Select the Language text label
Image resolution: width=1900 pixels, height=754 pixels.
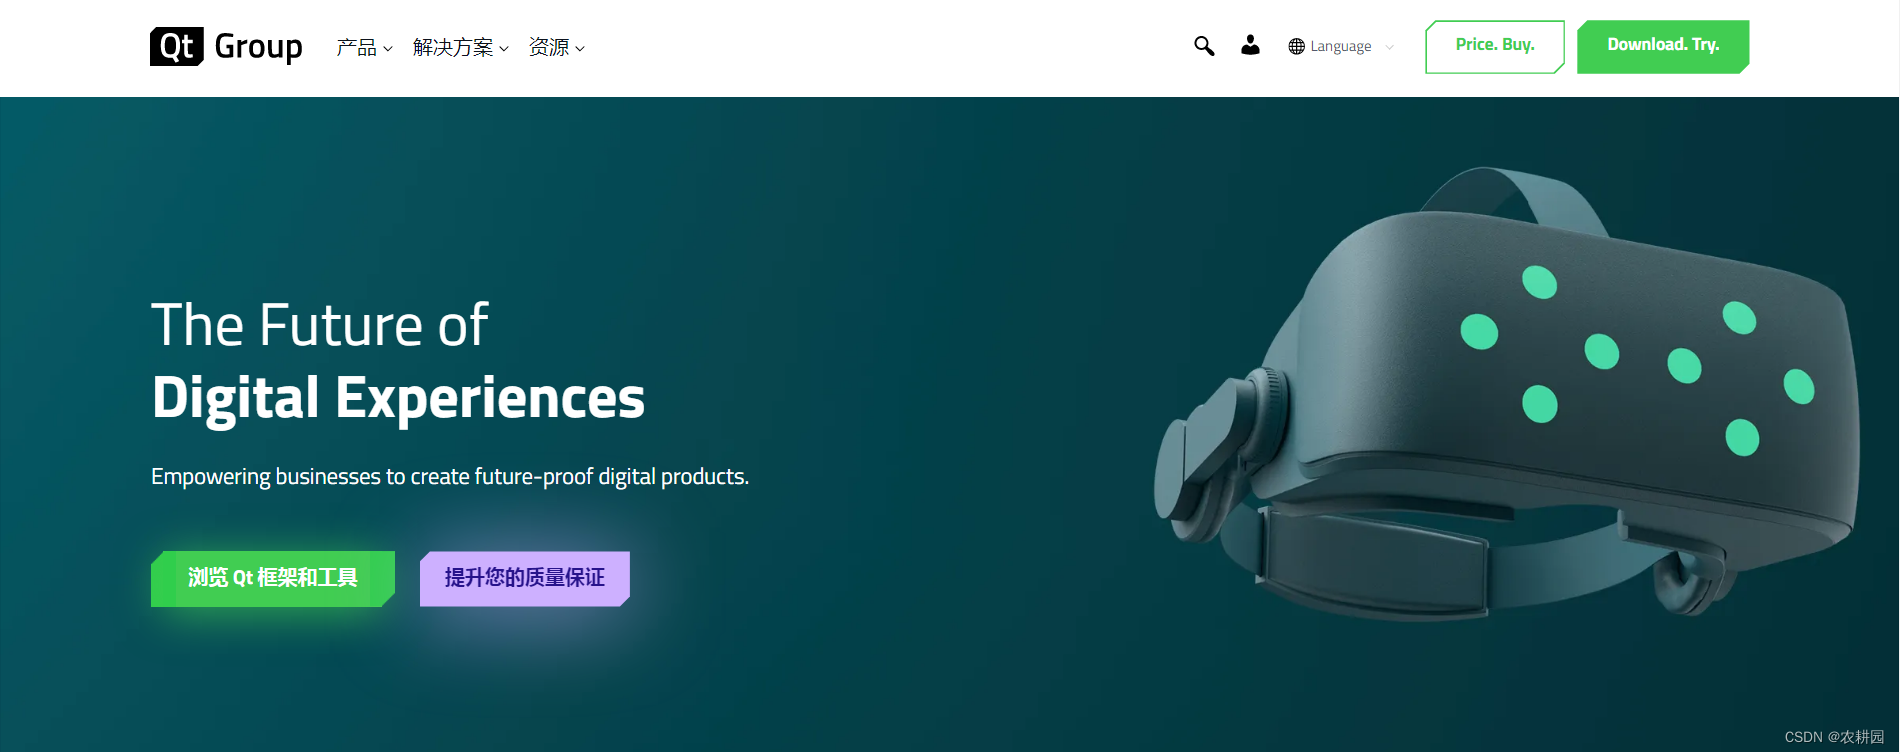pos(1341,46)
